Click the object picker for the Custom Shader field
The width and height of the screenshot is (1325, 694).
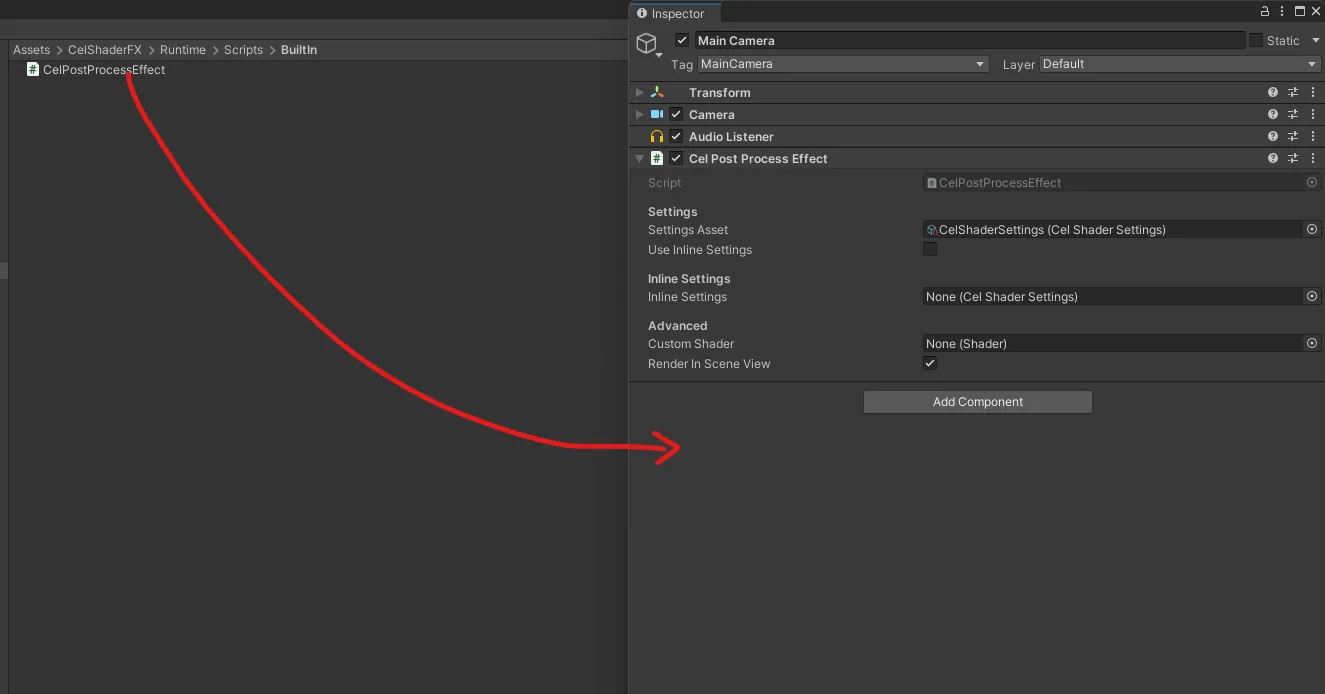[x=1312, y=343]
